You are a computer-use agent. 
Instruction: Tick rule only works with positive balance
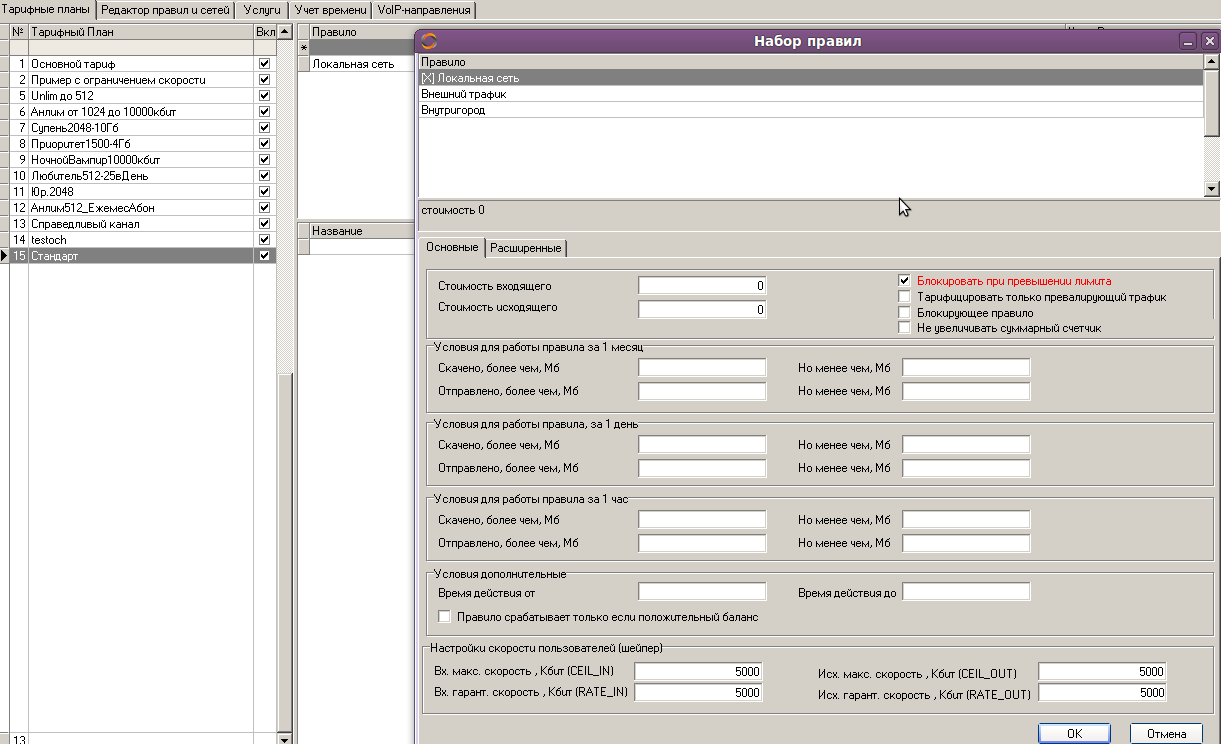pyautogui.click(x=446, y=617)
